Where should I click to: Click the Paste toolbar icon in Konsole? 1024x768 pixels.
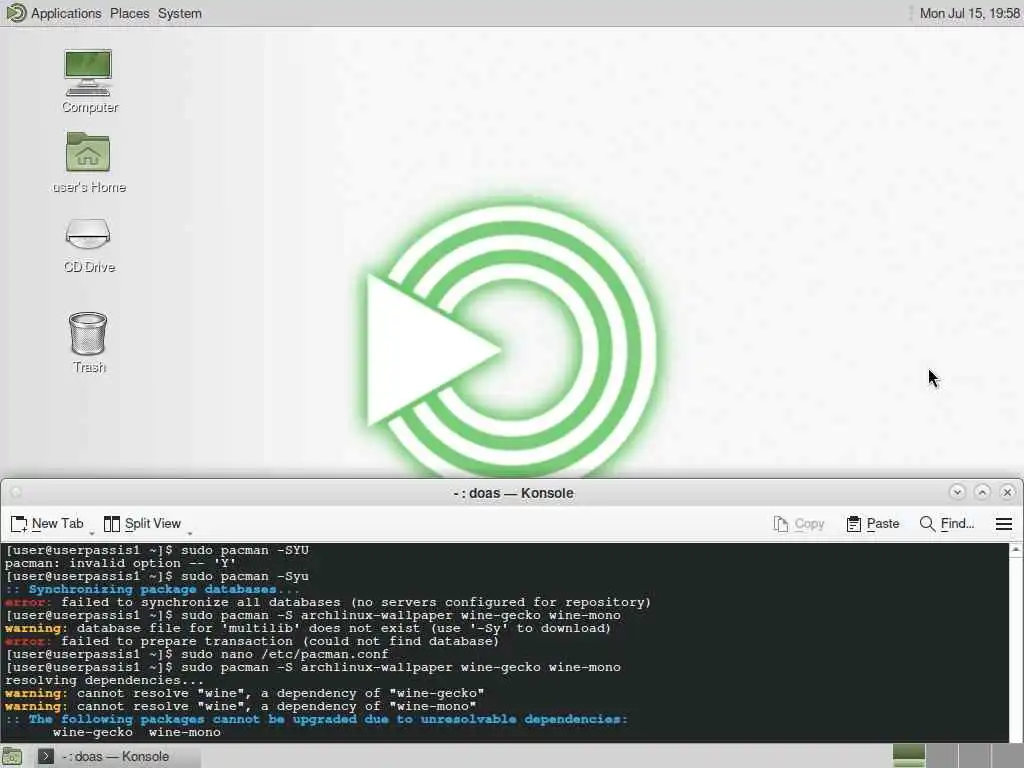click(854, 524)
